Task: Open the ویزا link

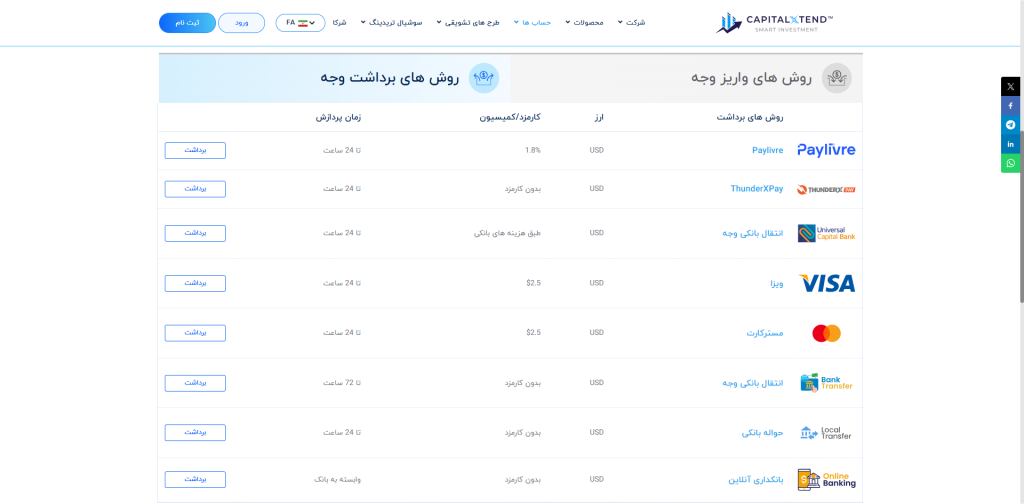Action: click(776, 283)
